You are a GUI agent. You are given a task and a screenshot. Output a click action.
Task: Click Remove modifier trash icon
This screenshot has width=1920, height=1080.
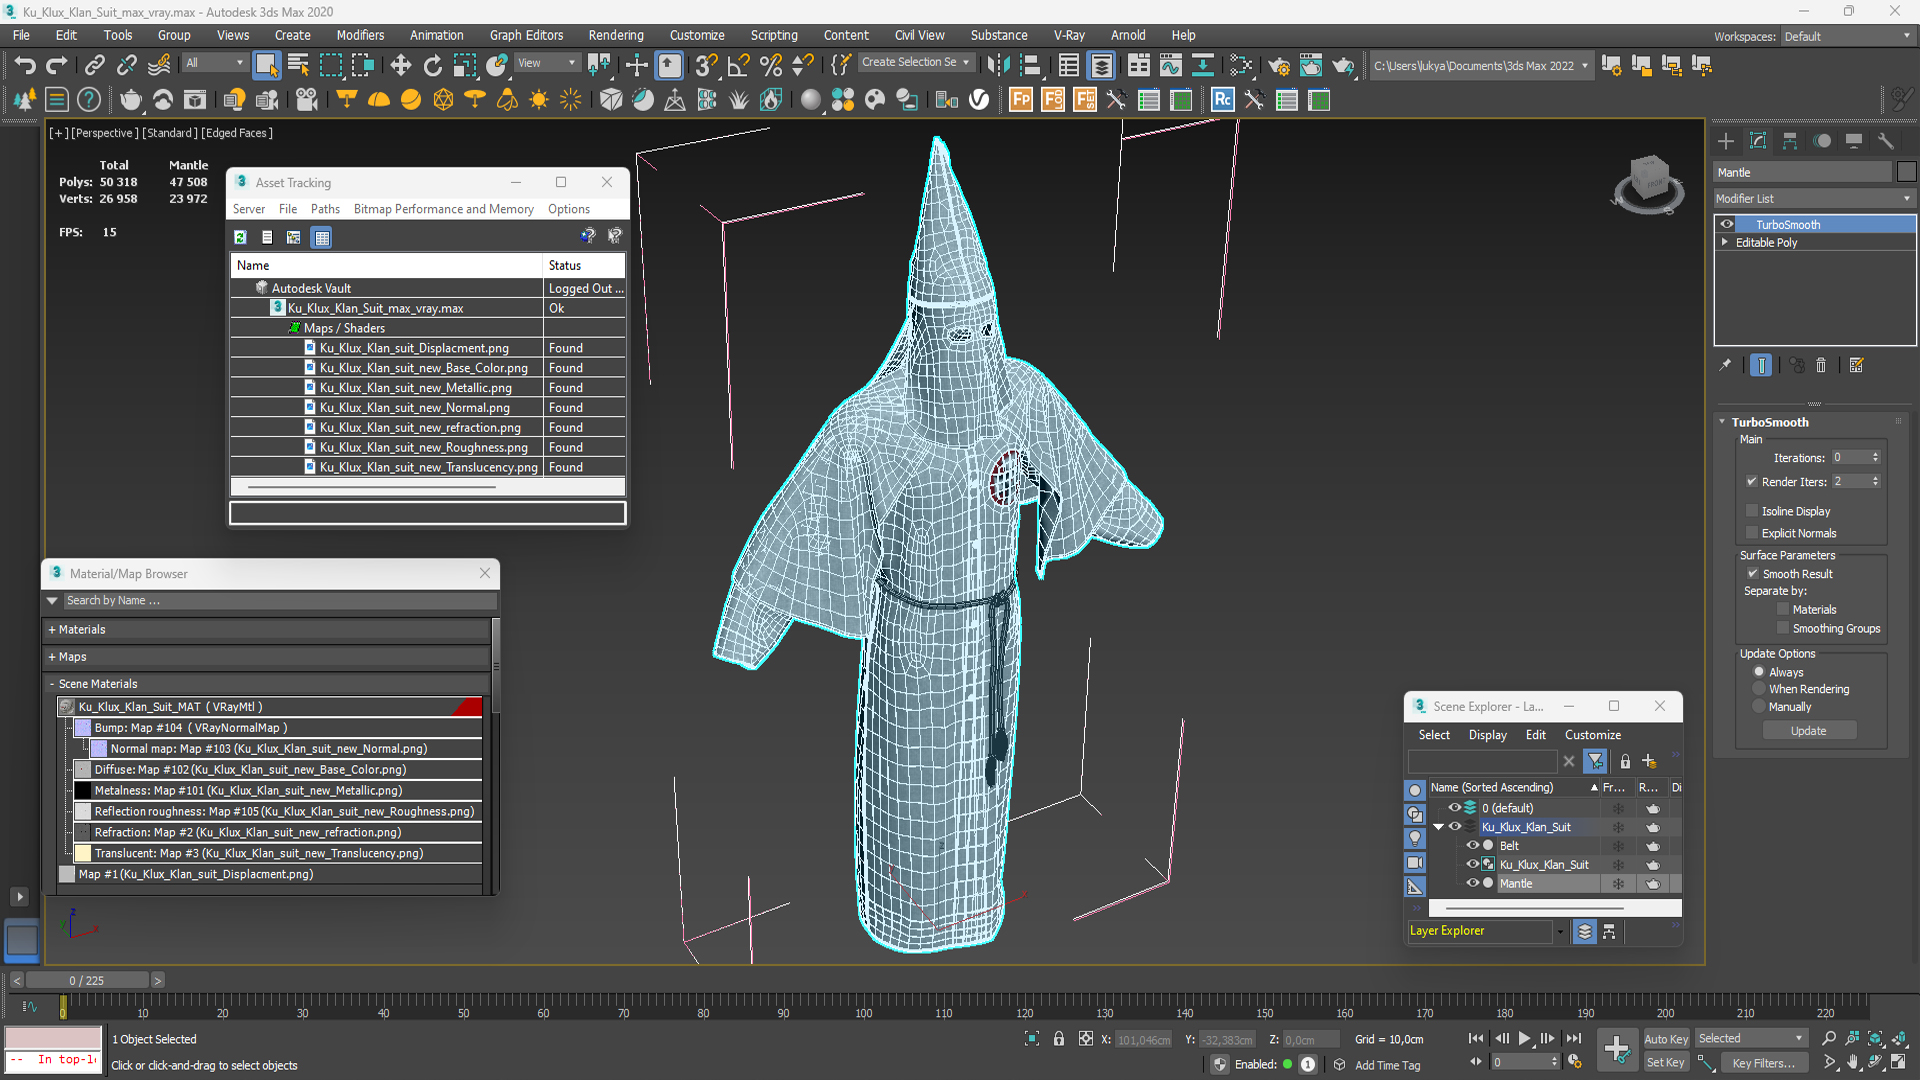pyautogui.click(x=1821, y=366)
